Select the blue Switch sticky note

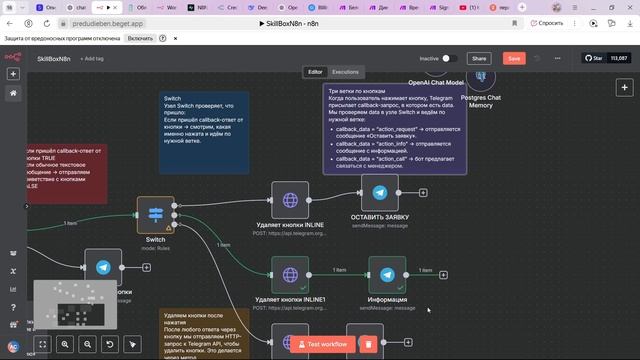pyautogui.click(x=204, y=133)
